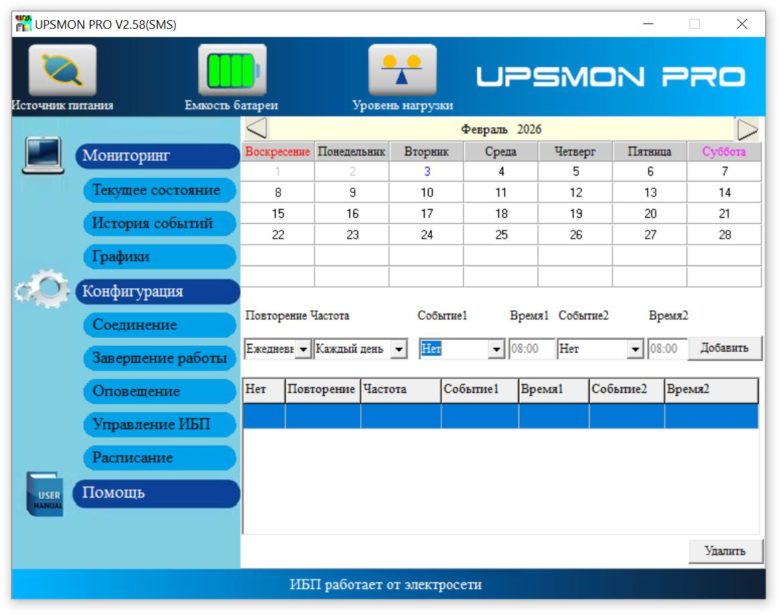Select February 22 in the calendar

pos(278,235)
